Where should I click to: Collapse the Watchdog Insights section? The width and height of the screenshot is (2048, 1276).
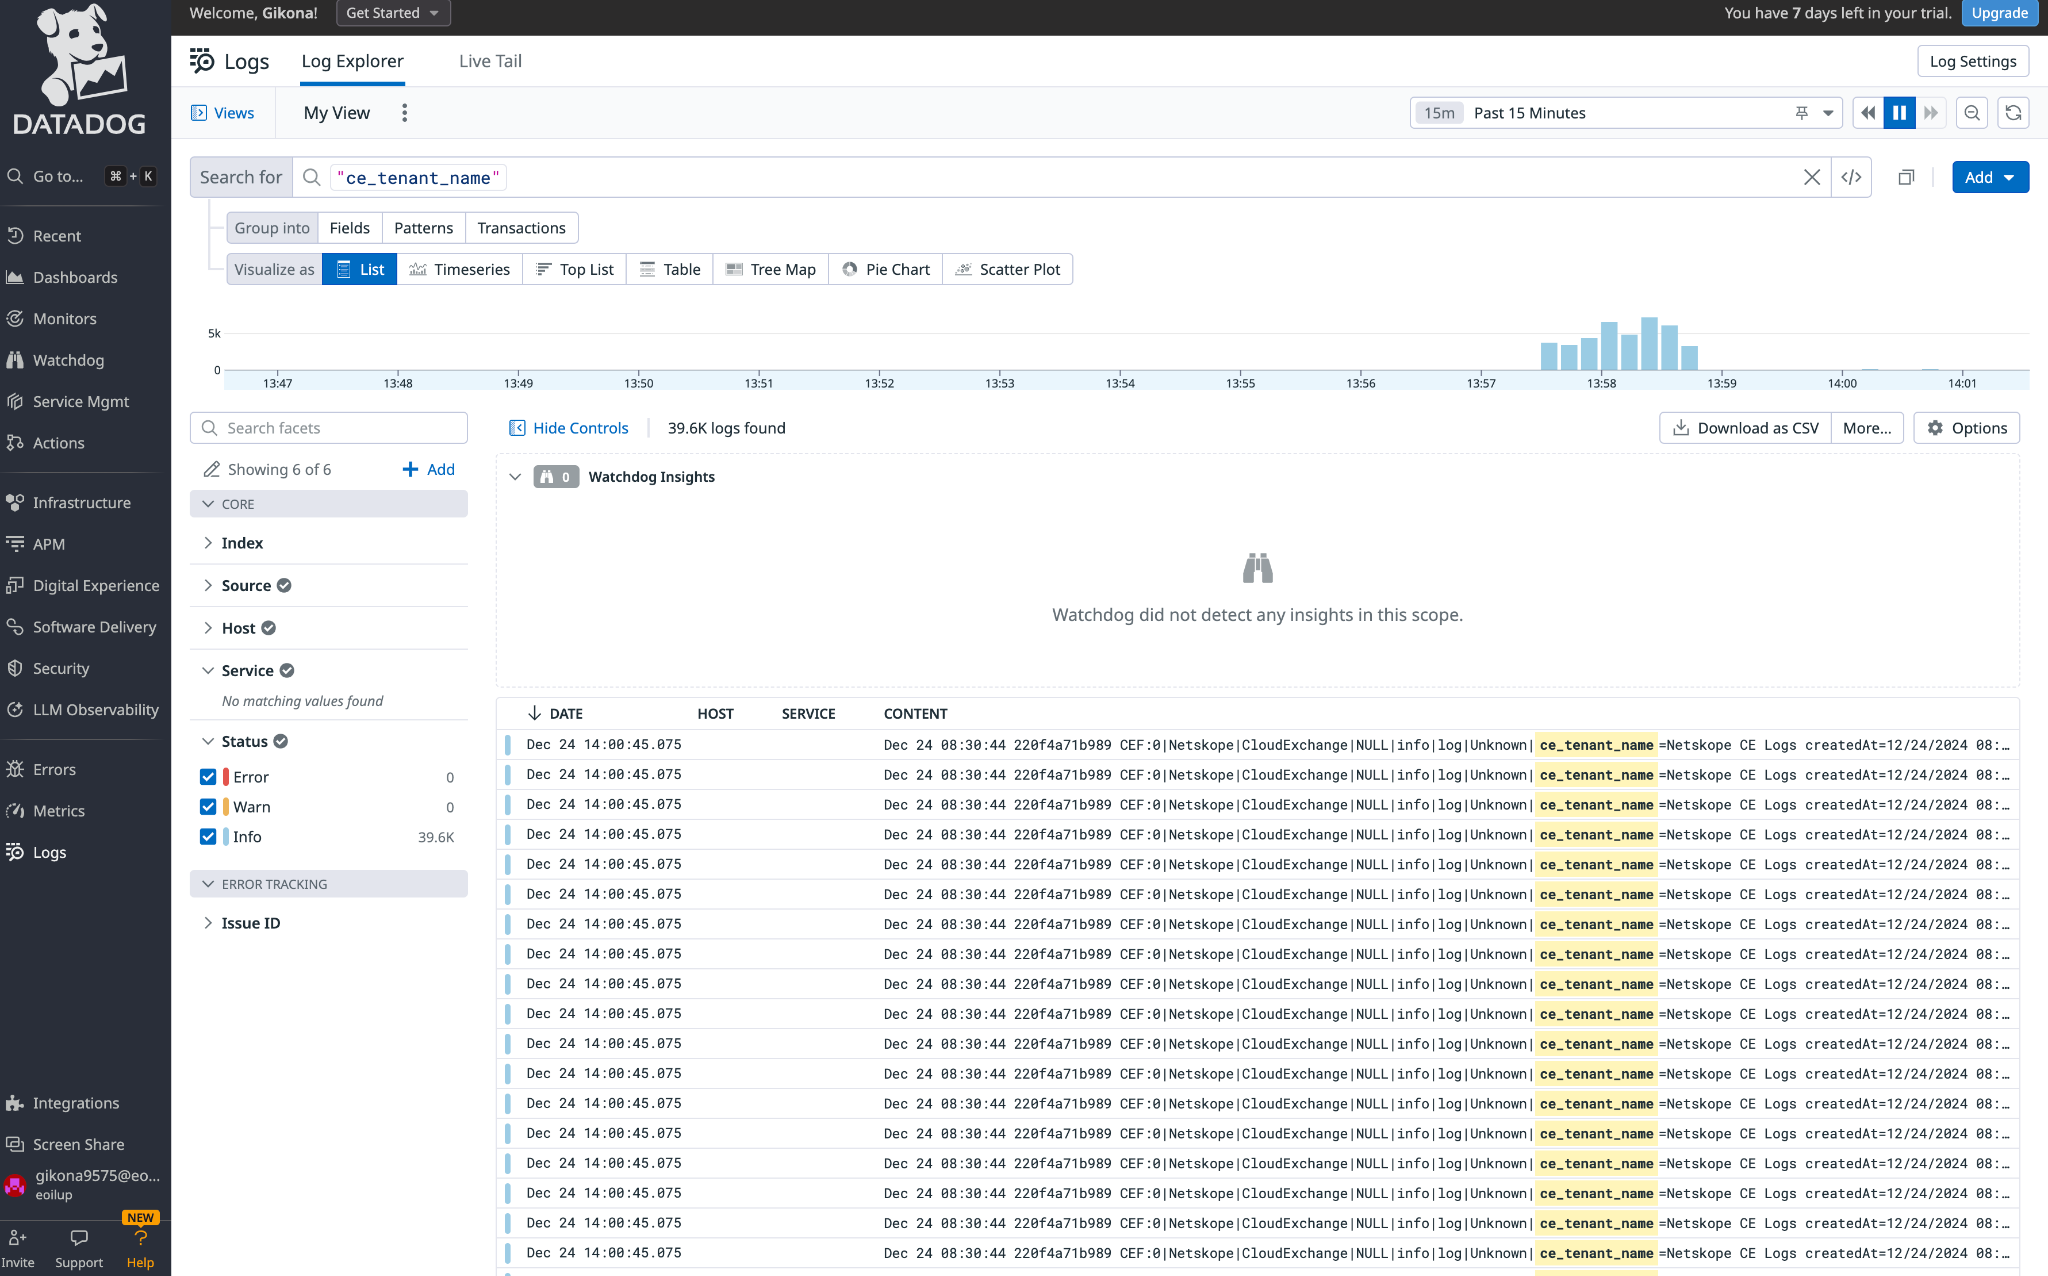515,477
